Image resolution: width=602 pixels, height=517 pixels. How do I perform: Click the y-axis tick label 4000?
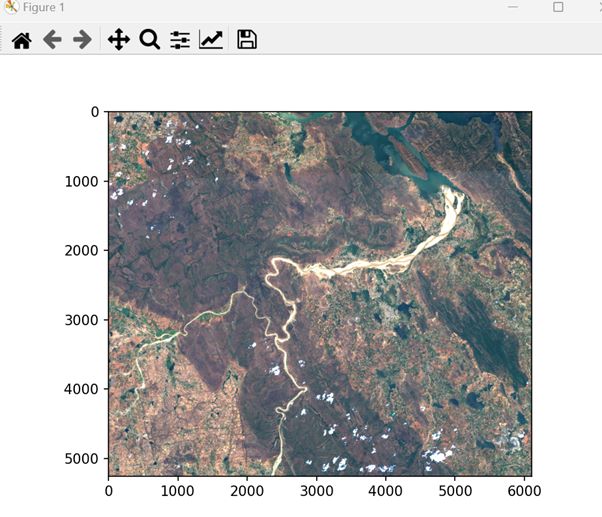click(81, 389)
